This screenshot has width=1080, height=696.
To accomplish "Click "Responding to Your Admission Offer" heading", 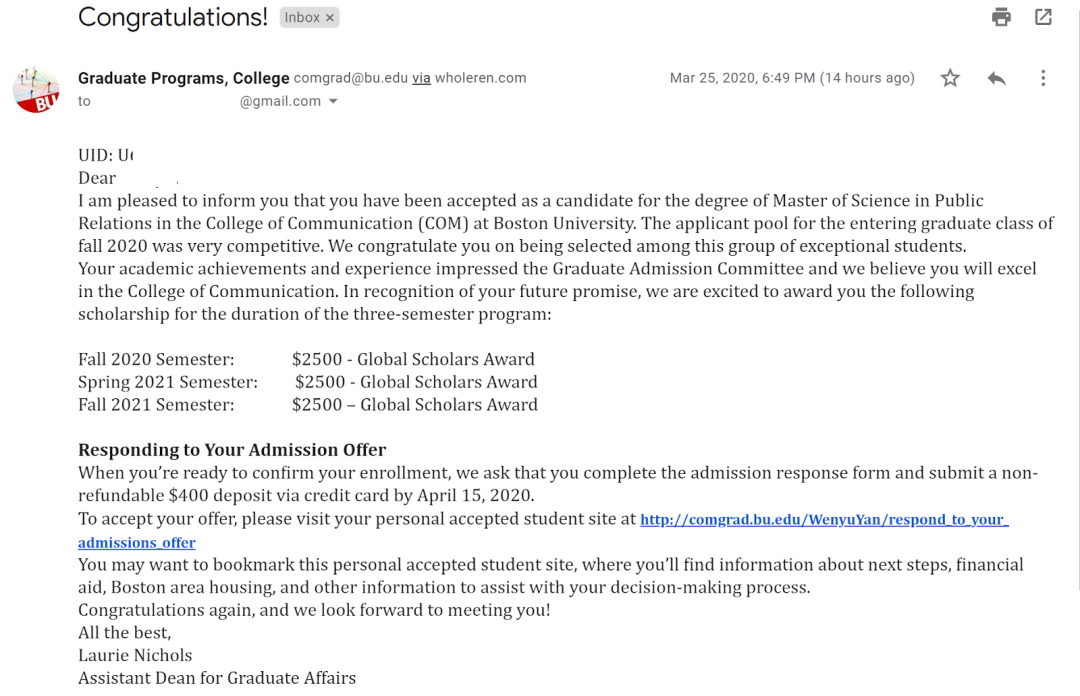I will (232, 450).
